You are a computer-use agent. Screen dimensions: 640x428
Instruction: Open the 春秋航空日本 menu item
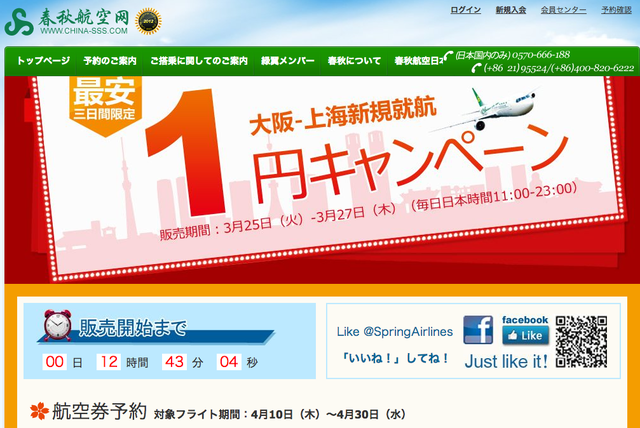coord(418,61)
